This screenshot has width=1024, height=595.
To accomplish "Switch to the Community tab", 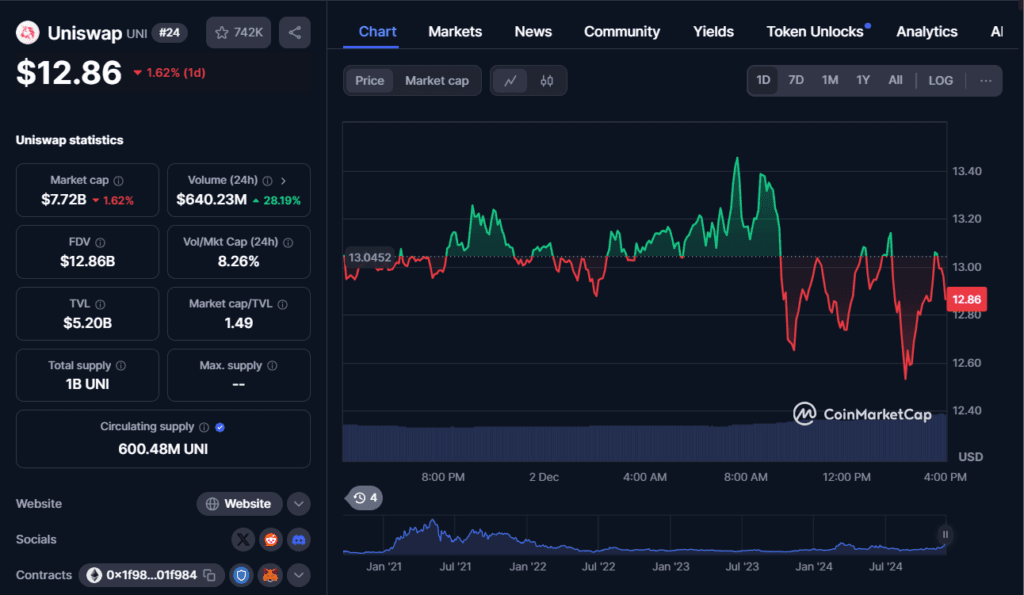I will (622, 32).
